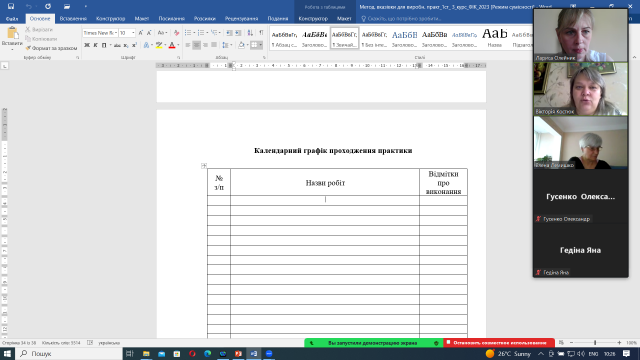
Task: Expand the font color arrow
Action: (x=178, y=45)
